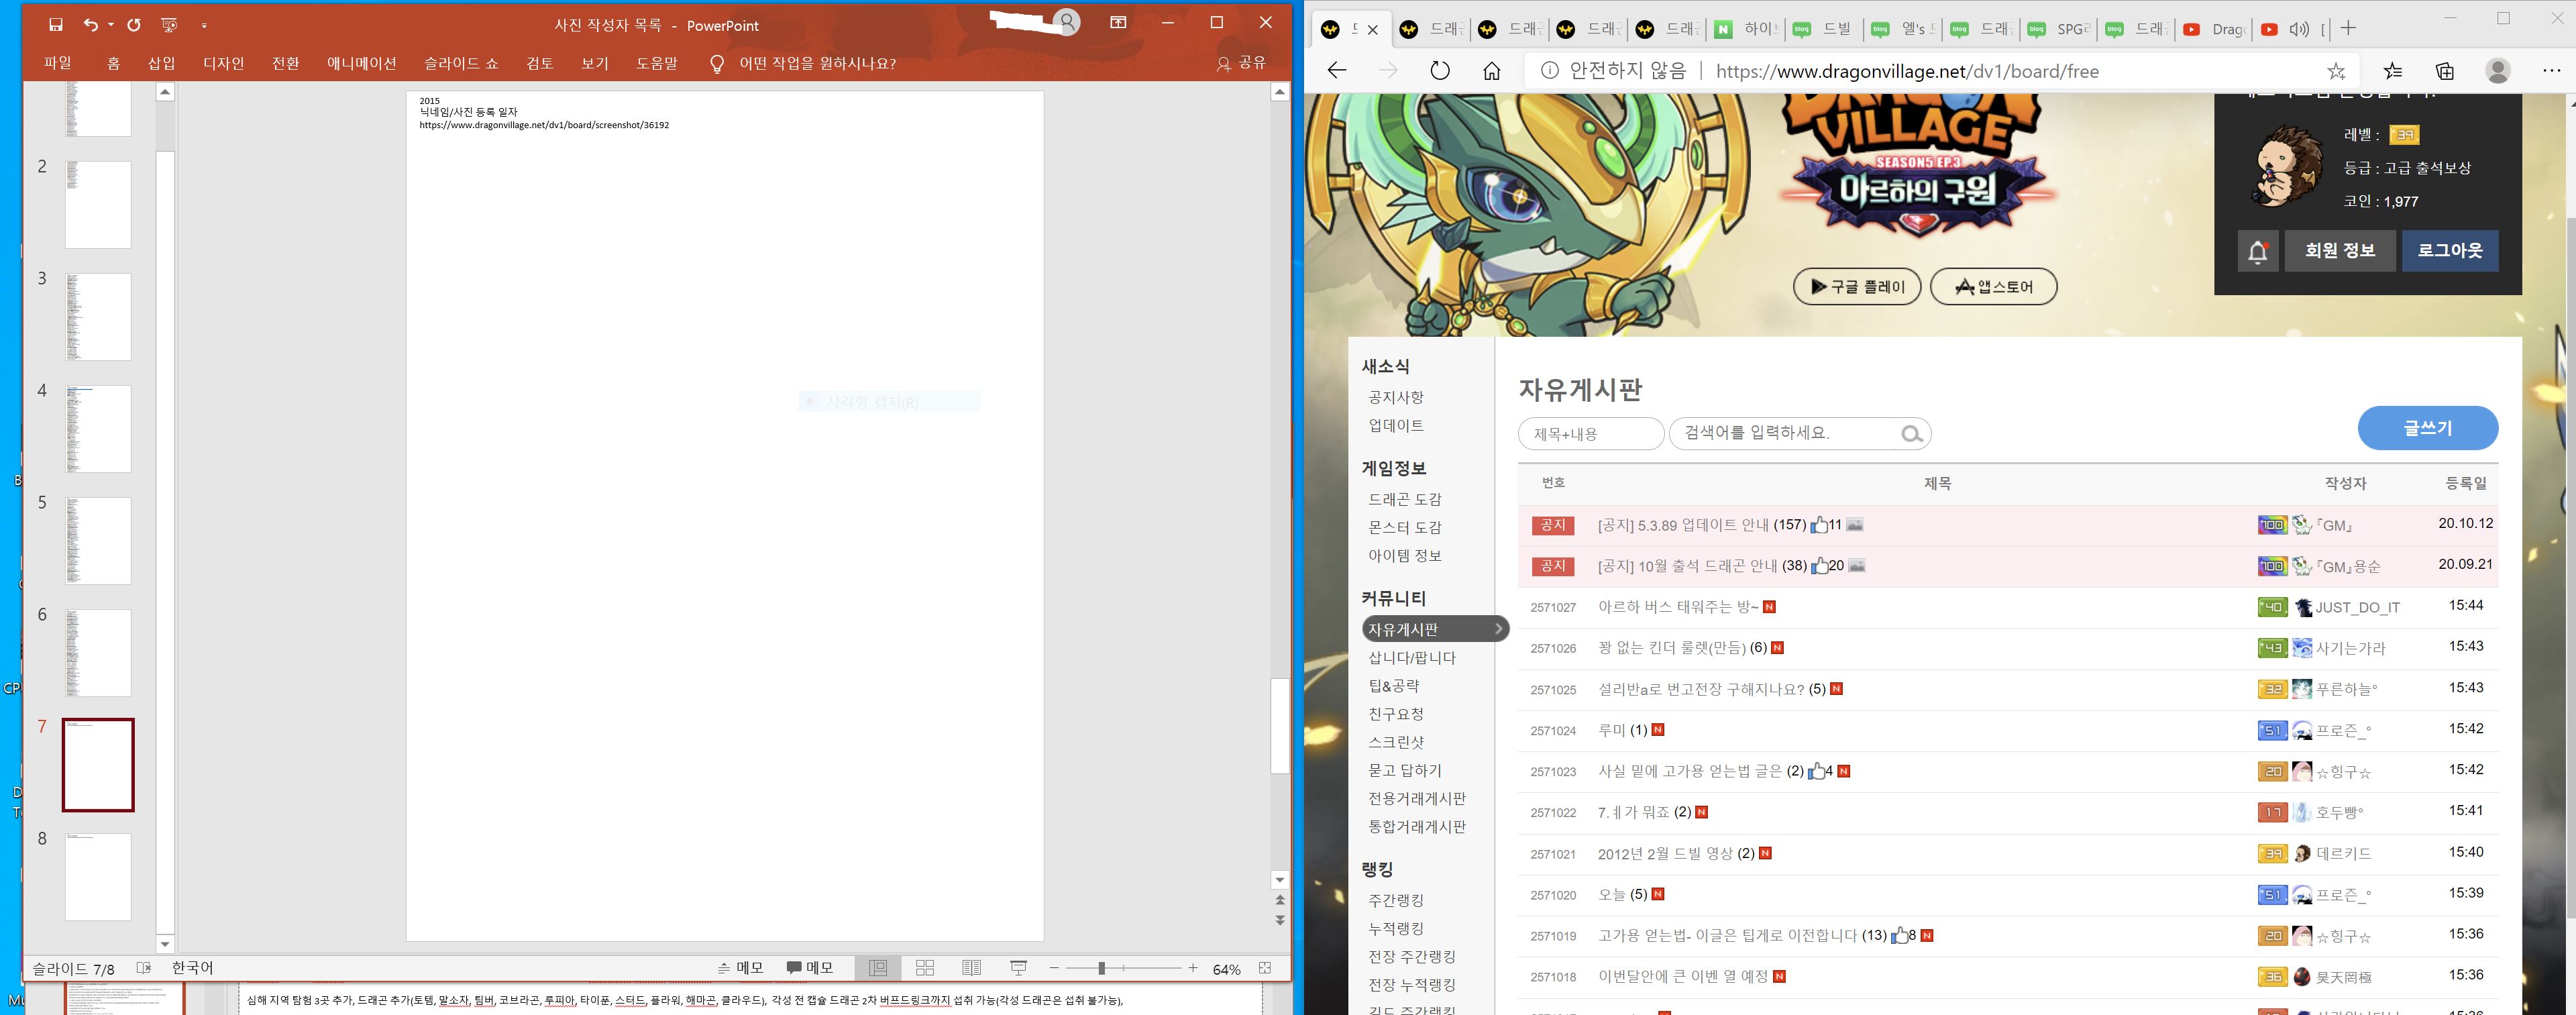Click the Save icon in PowerPoint
Image resolution: width=2576 pixels, height=1015 pixels.
tap(56, 24)
